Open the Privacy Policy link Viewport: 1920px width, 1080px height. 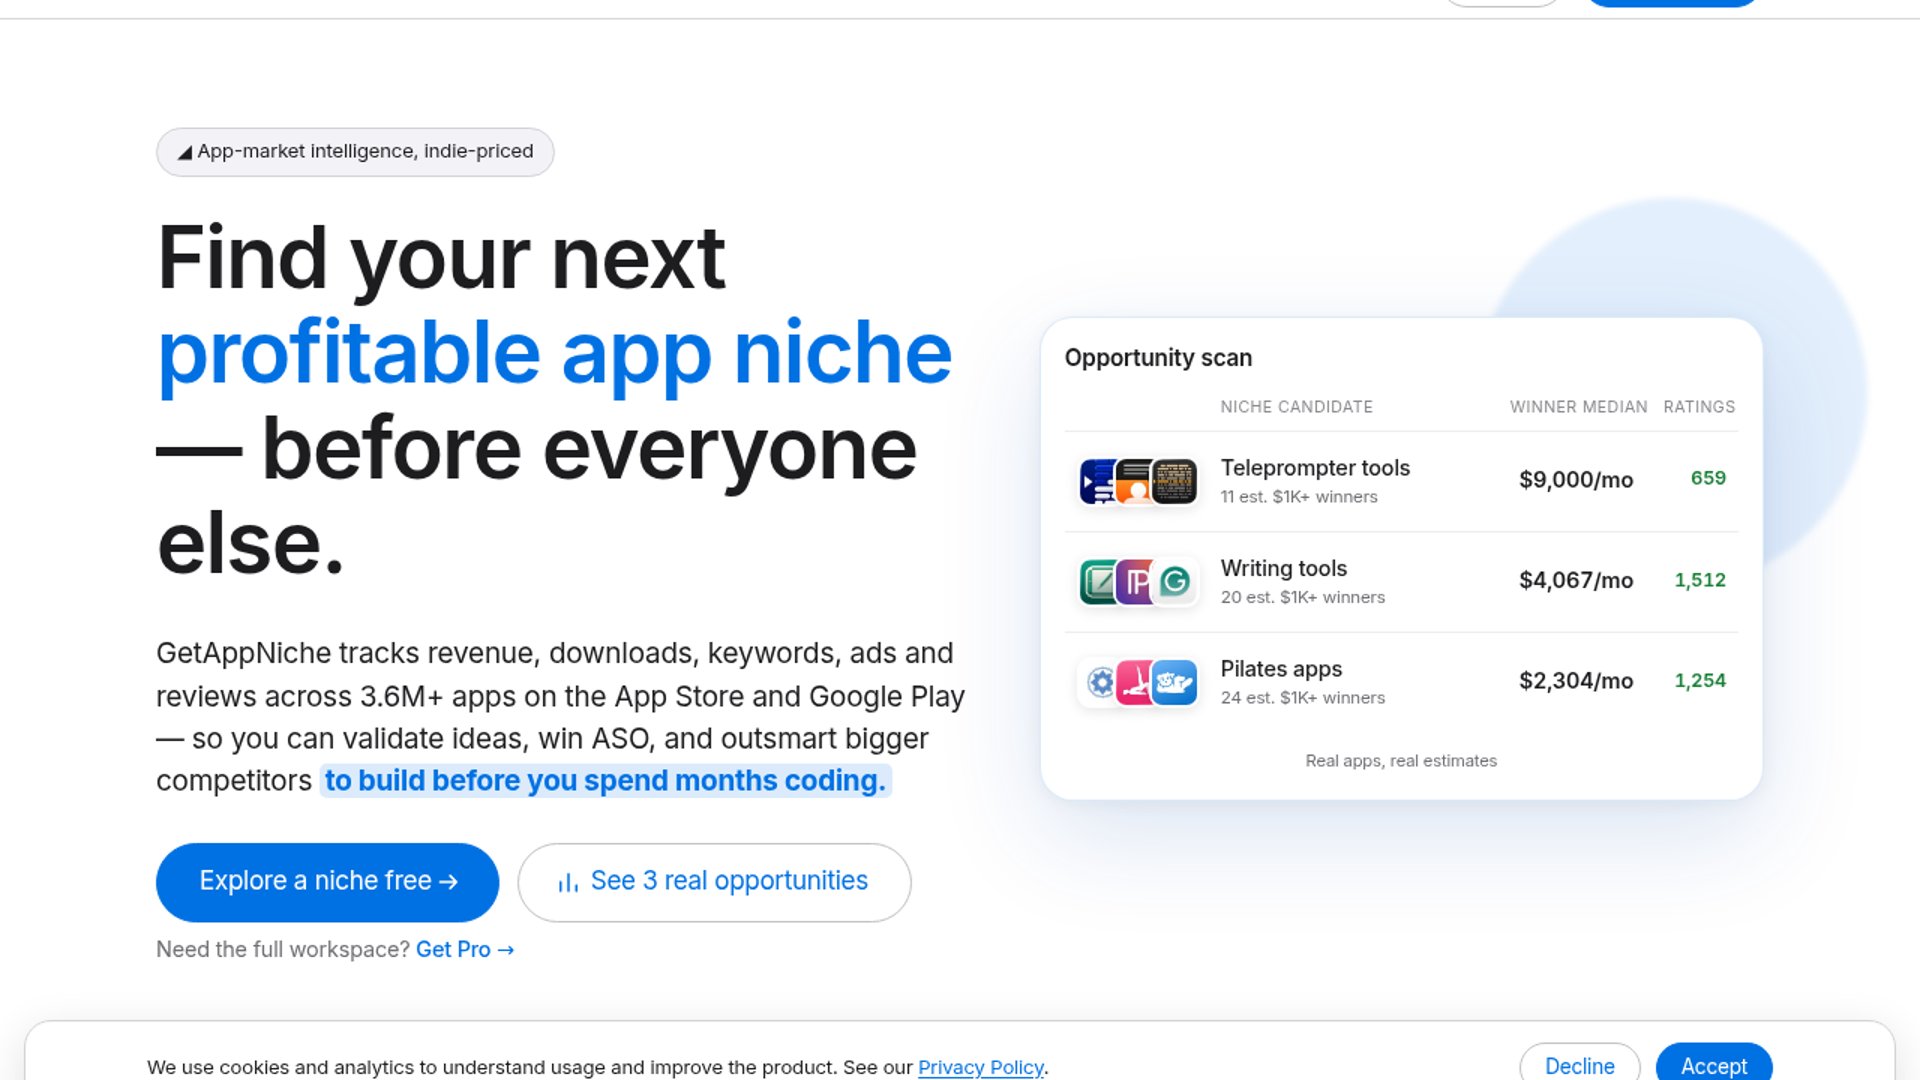coord(980,1067)
